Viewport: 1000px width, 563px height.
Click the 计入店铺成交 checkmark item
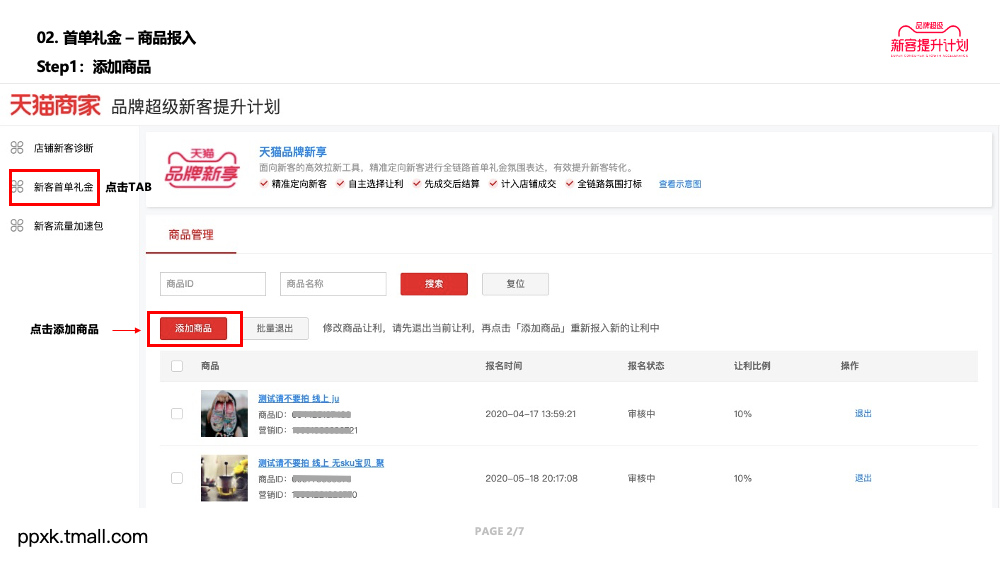(522, 184)
